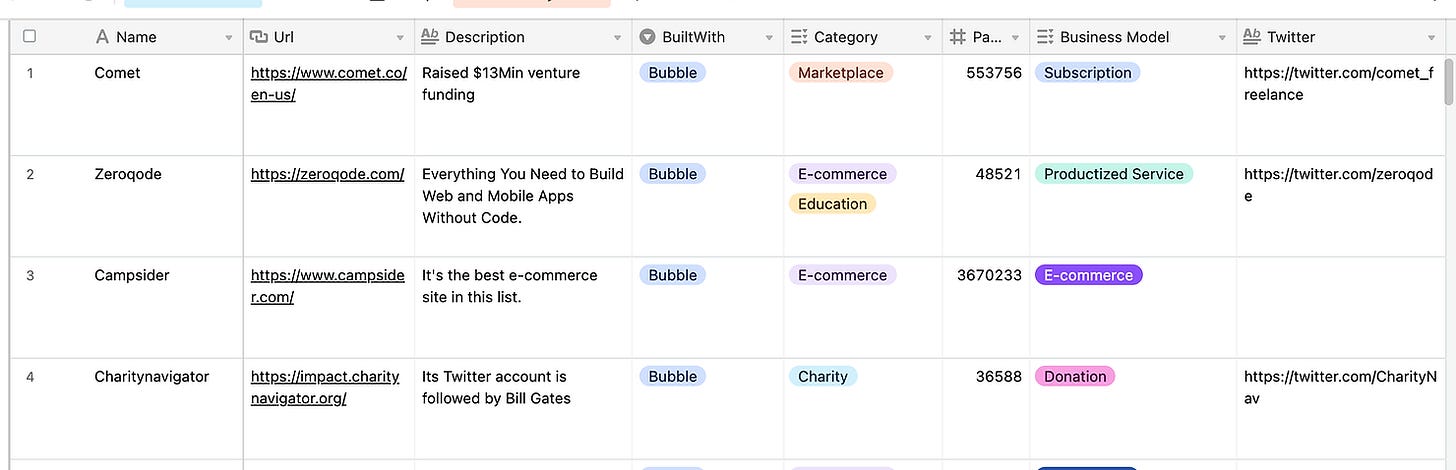Click the Category multi-select icon

[x=799, y=37]
